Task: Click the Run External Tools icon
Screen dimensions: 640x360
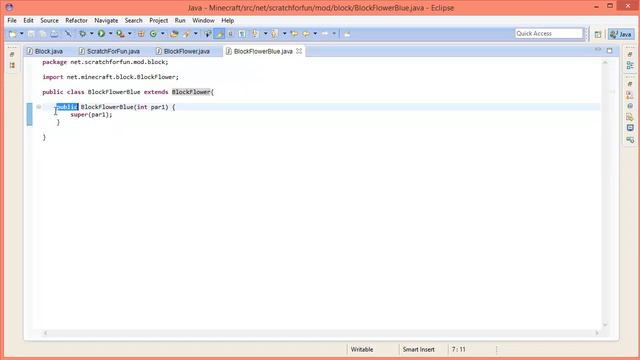Action: tap(120, 34)
